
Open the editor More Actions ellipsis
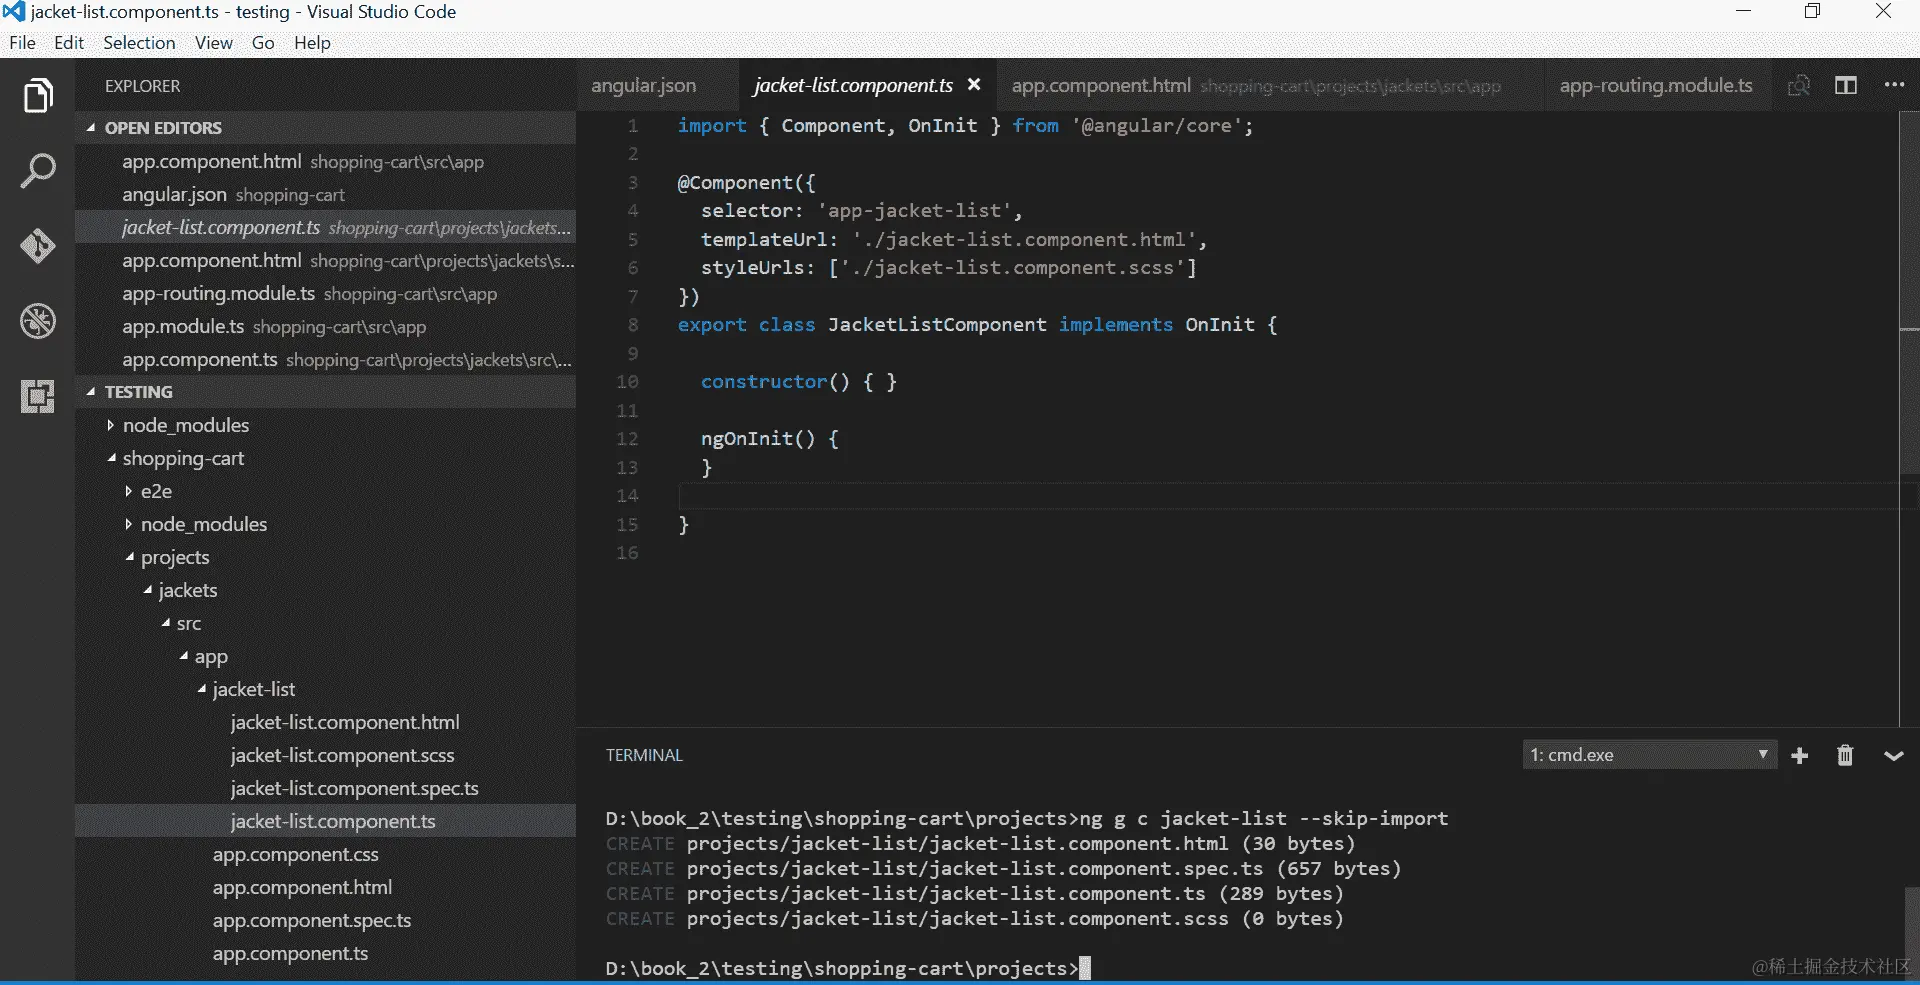(x=1894, y=85)
